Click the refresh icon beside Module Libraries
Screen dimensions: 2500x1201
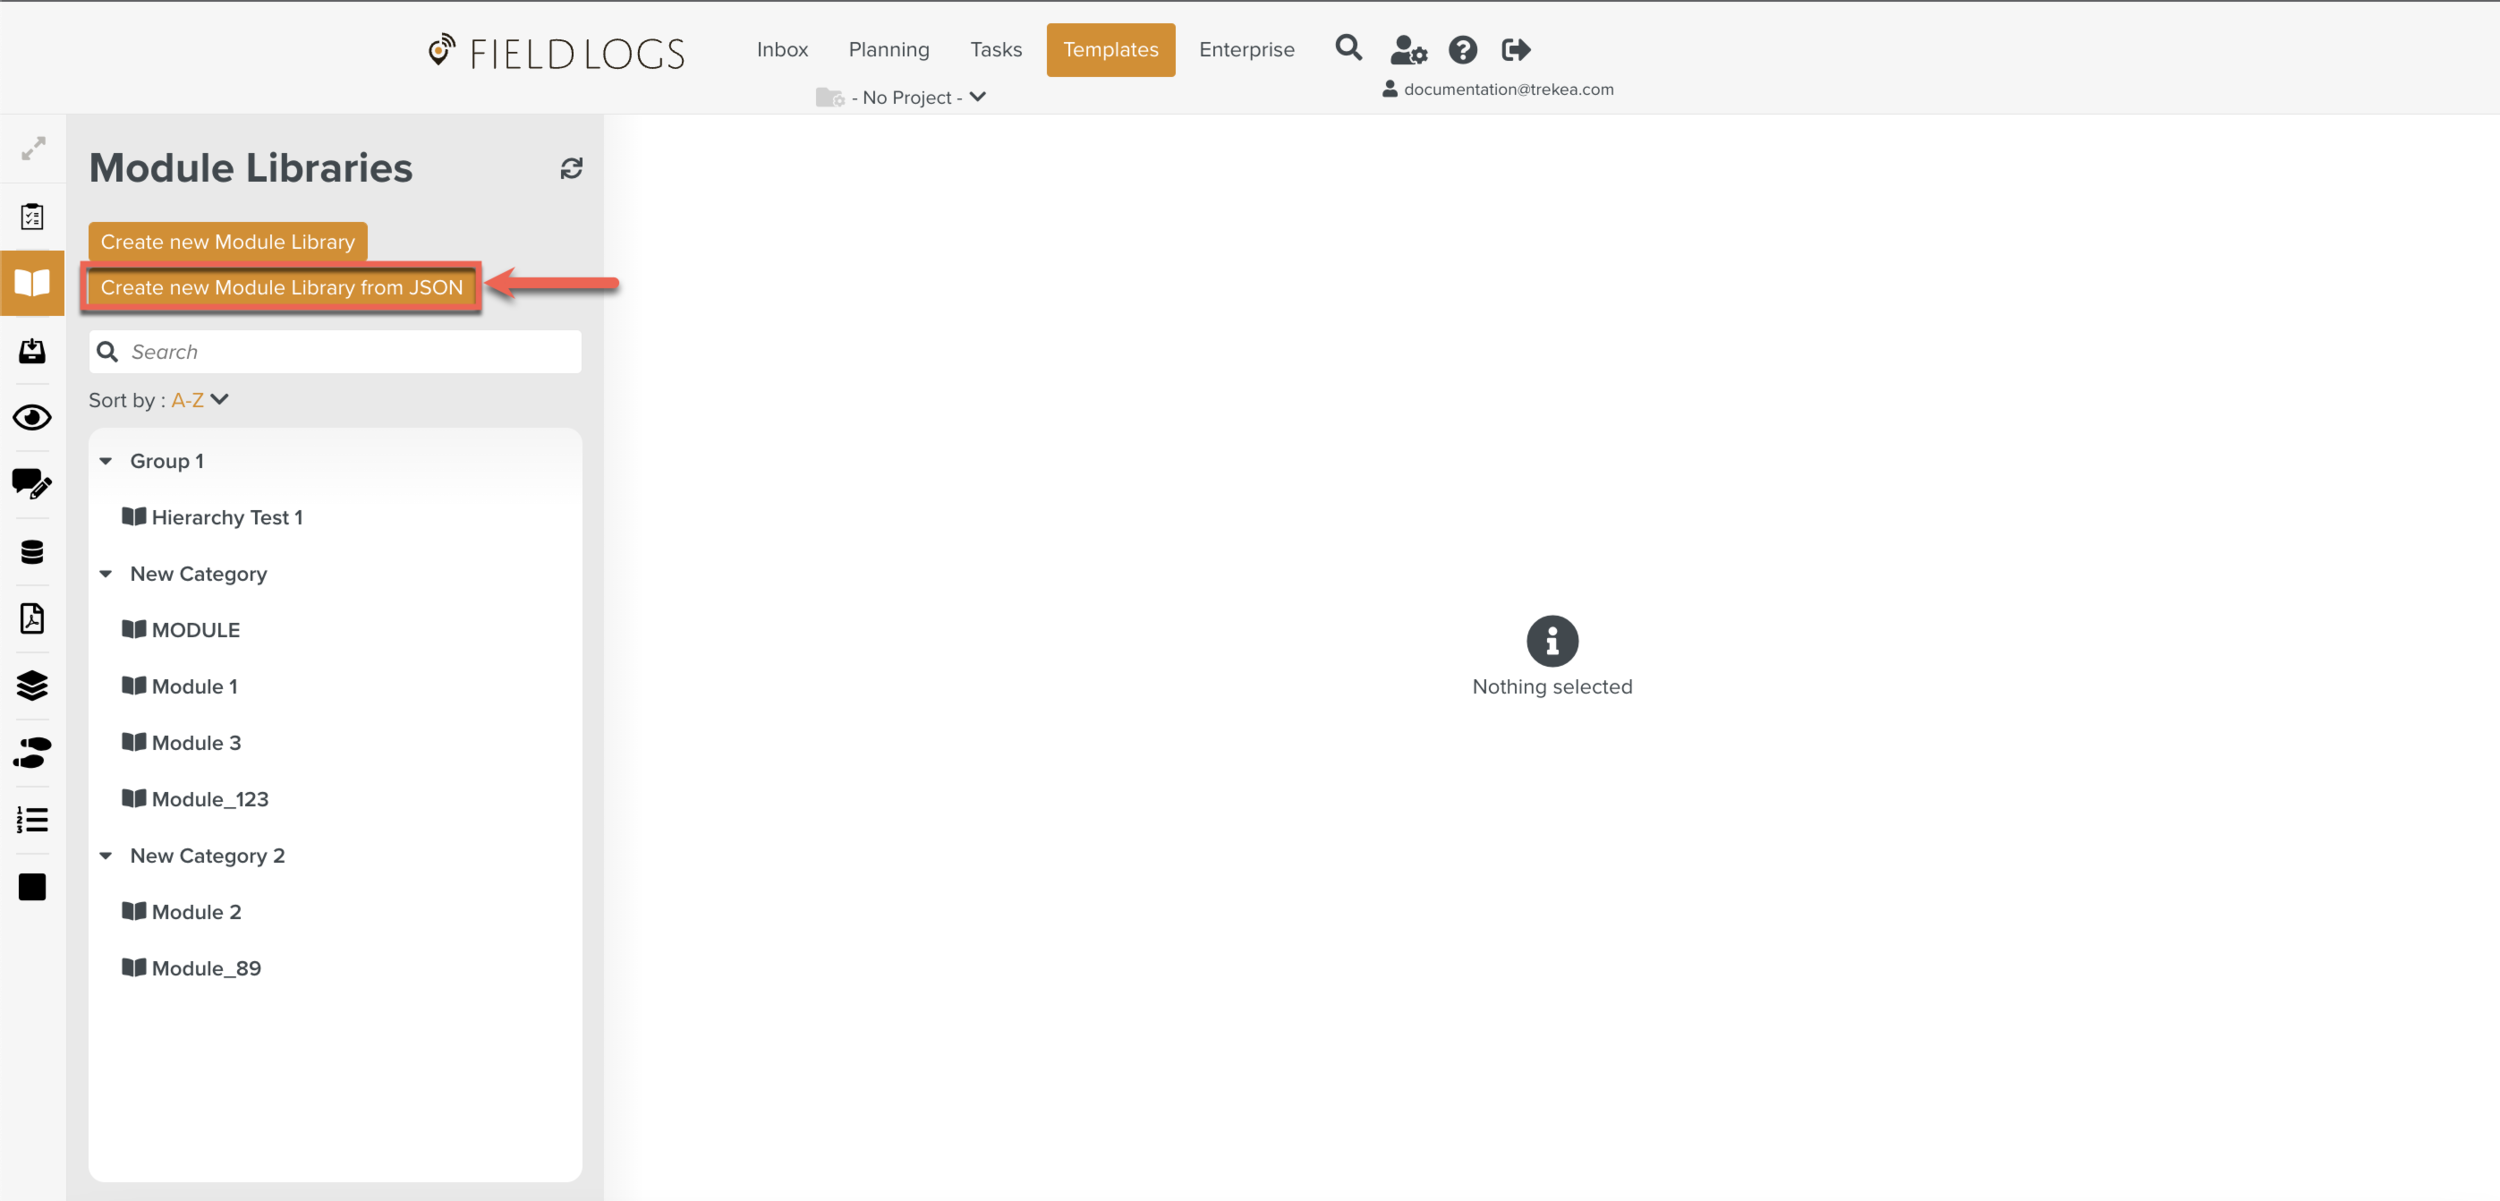point(571,168)
